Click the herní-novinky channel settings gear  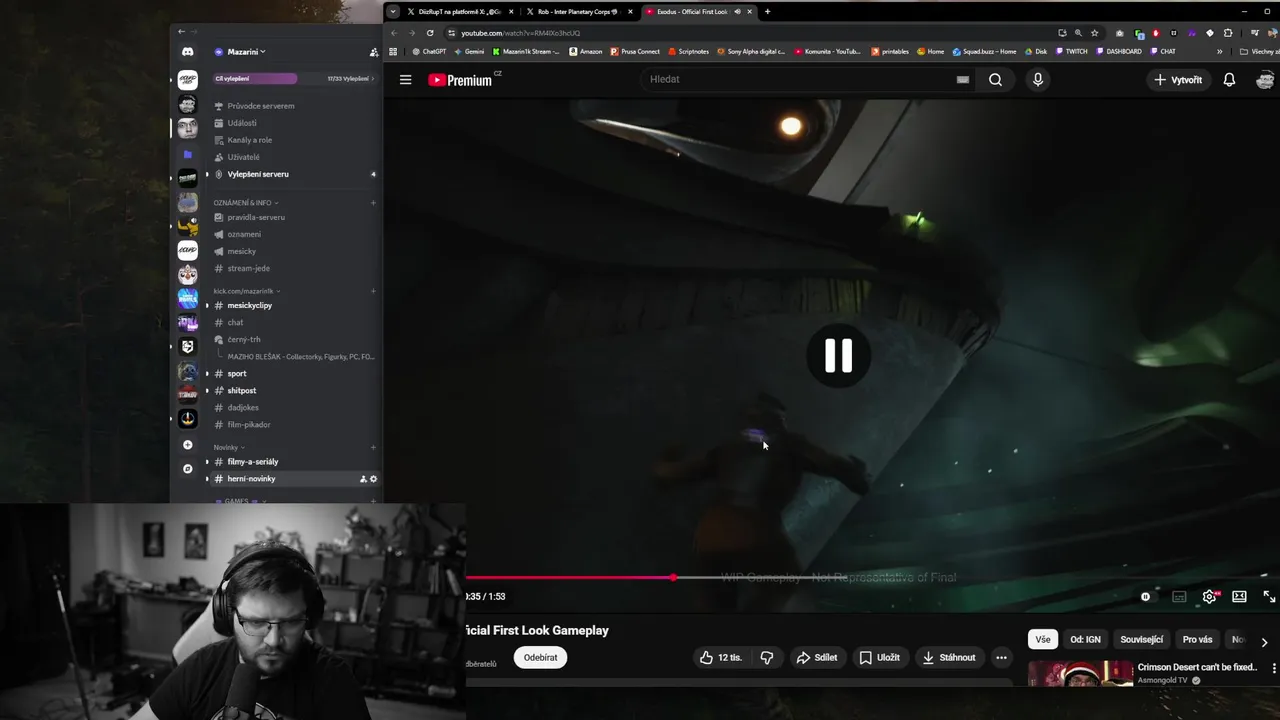(x=374, y=479)
